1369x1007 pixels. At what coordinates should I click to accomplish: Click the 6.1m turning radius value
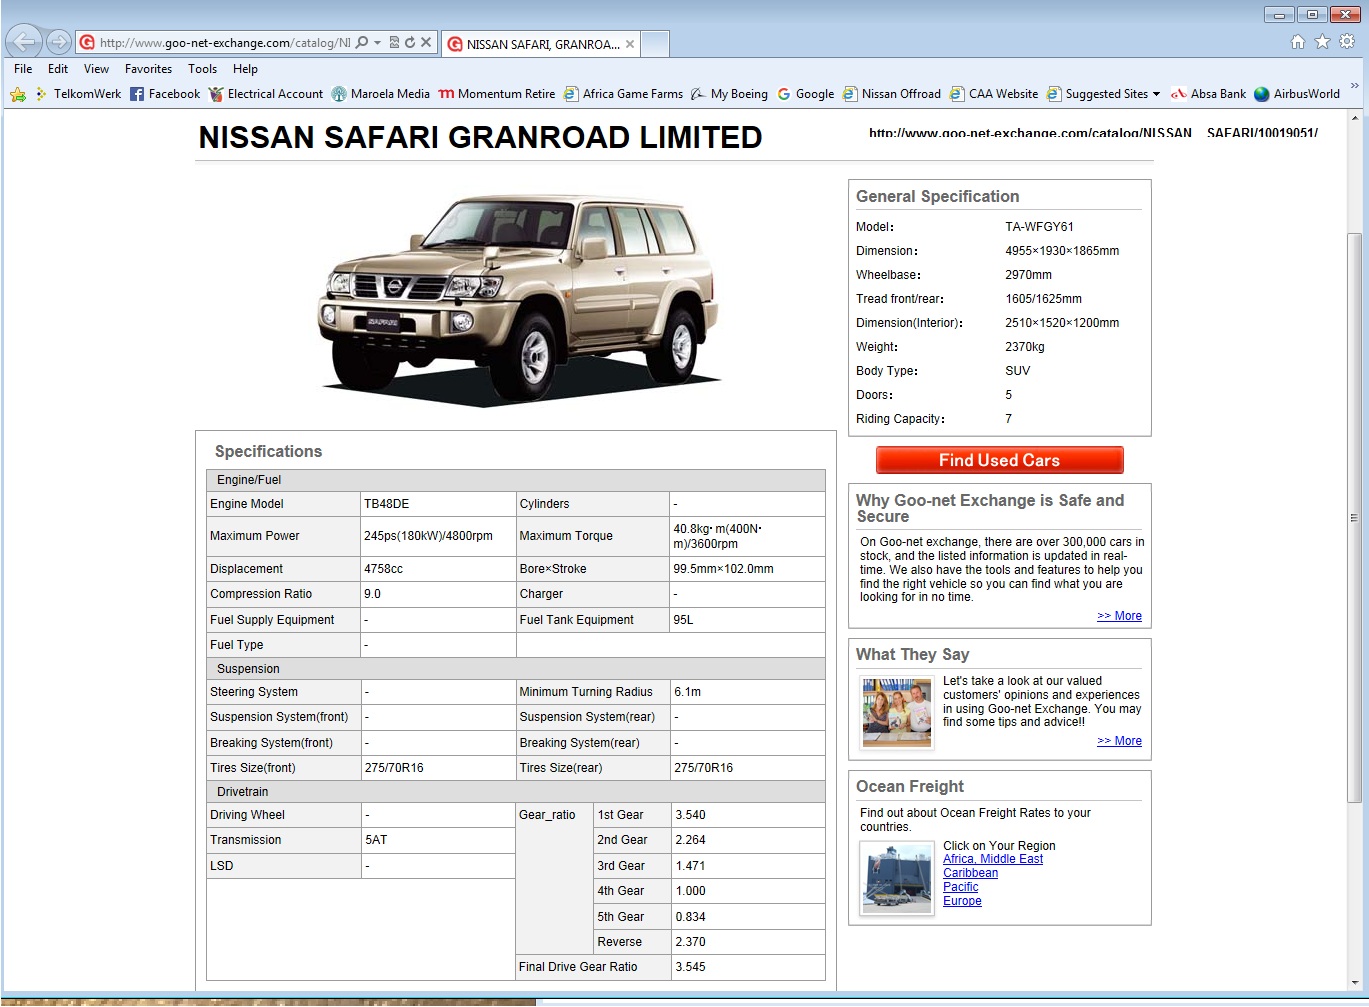point(687,692)
